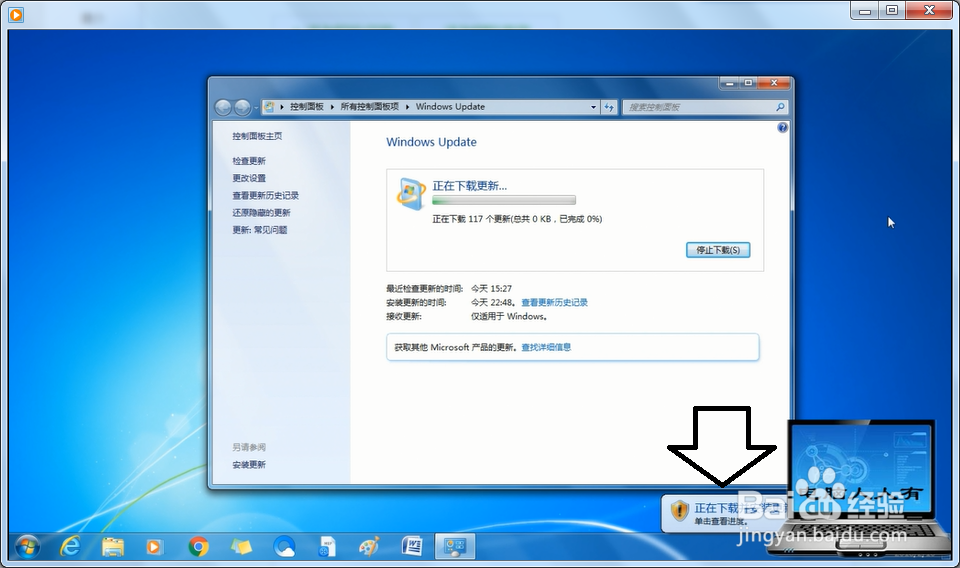Image resolution: width=960 pixels, height=568 pixels.
Task: Close the outer video player window
Action: point(929,10)
